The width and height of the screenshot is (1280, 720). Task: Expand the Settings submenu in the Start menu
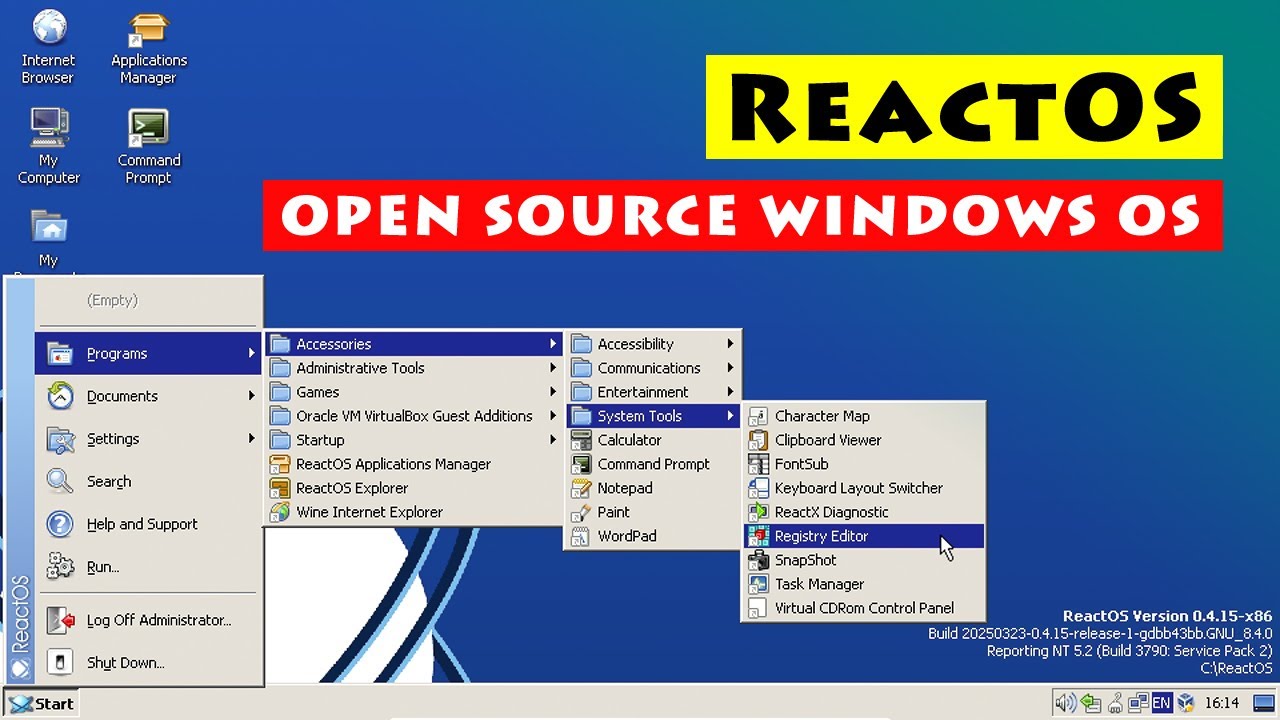click(113, 439)
